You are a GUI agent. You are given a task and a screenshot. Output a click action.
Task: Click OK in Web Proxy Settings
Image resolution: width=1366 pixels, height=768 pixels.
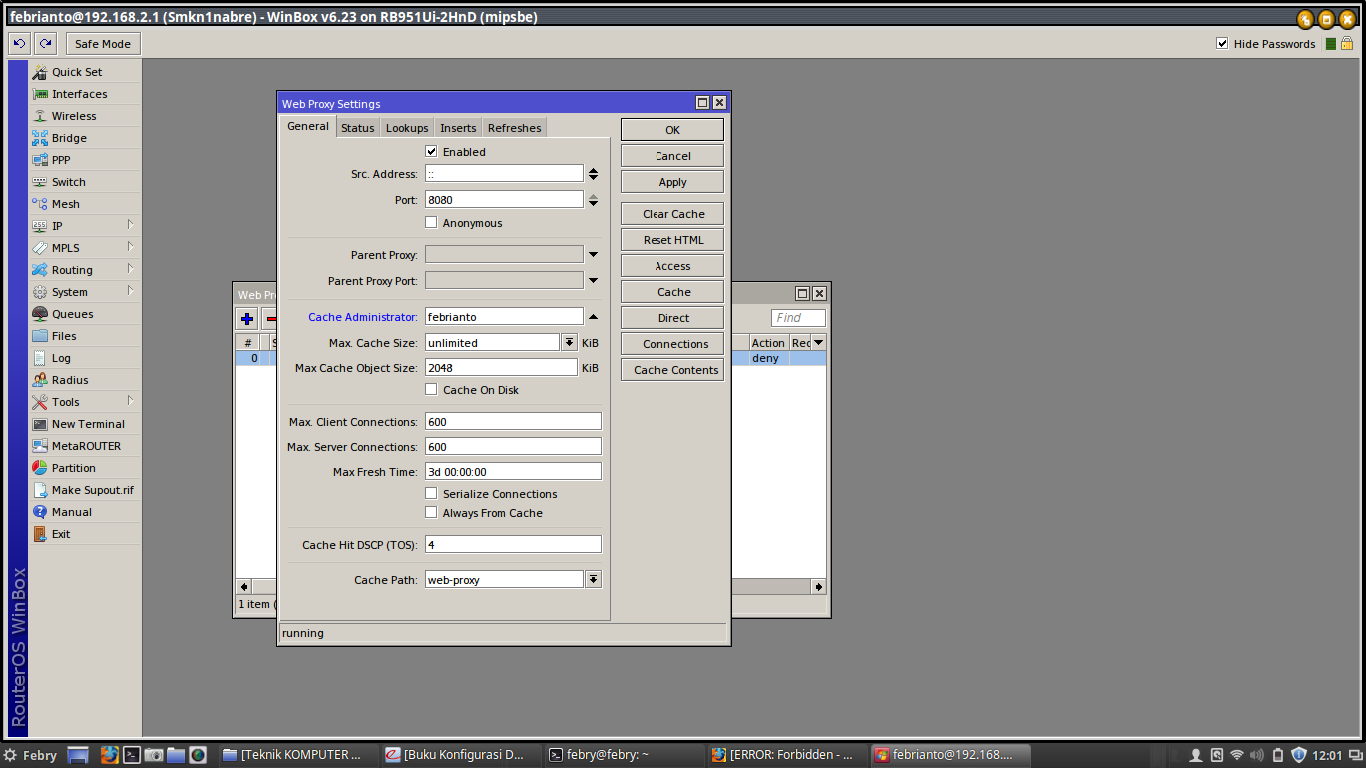672,130
